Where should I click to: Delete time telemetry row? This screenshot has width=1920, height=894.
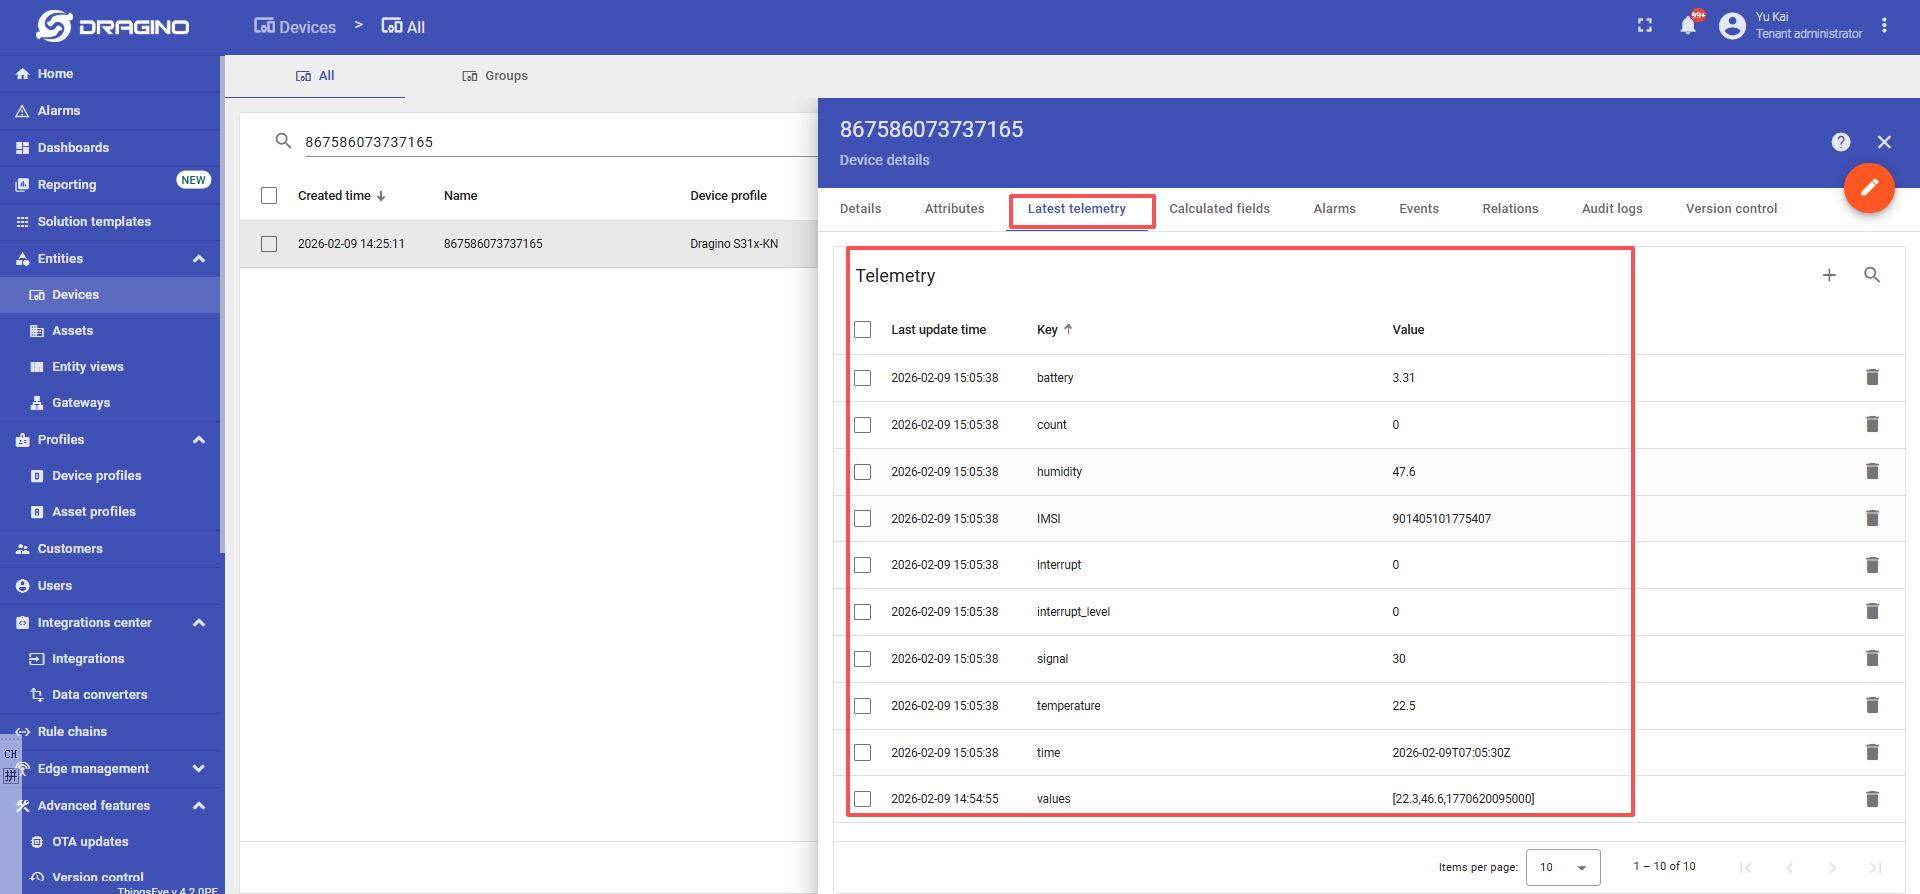click(x=1872, y=752)
